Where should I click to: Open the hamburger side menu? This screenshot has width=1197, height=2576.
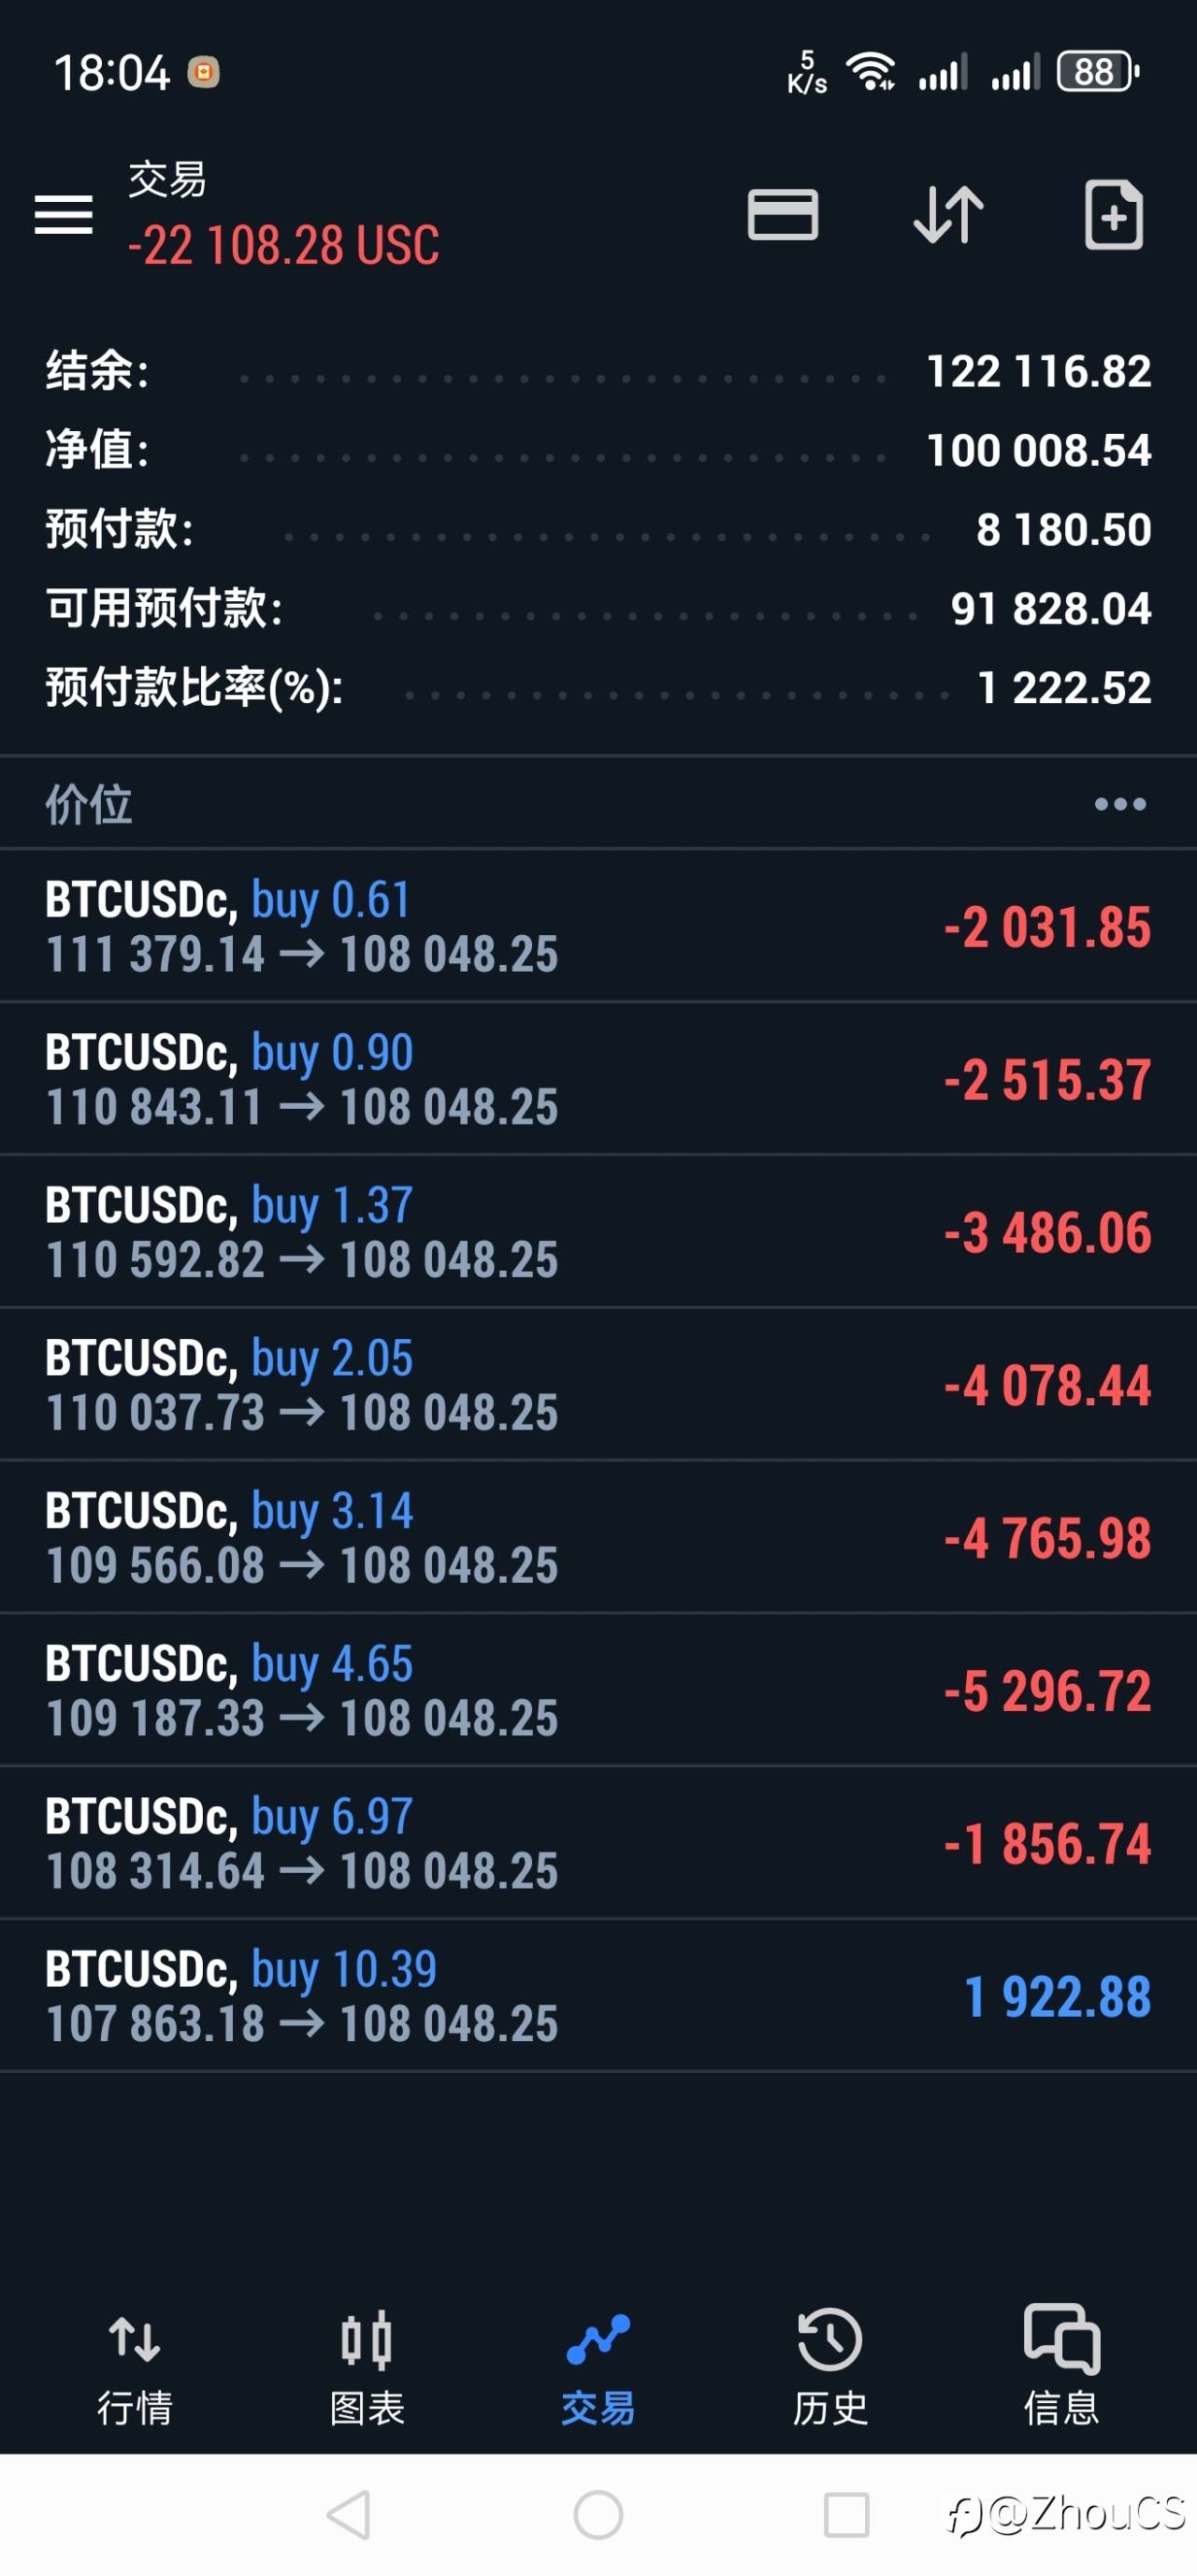(x=63, y=215)
